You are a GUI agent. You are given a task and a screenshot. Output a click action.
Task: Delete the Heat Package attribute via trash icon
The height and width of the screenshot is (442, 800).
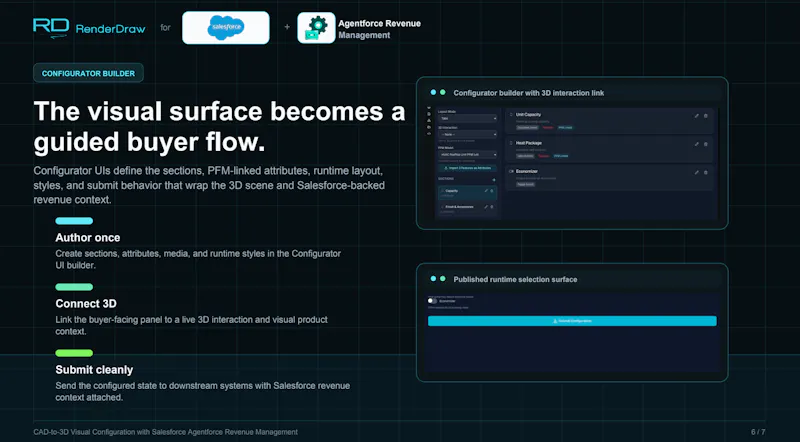[706, 144]
